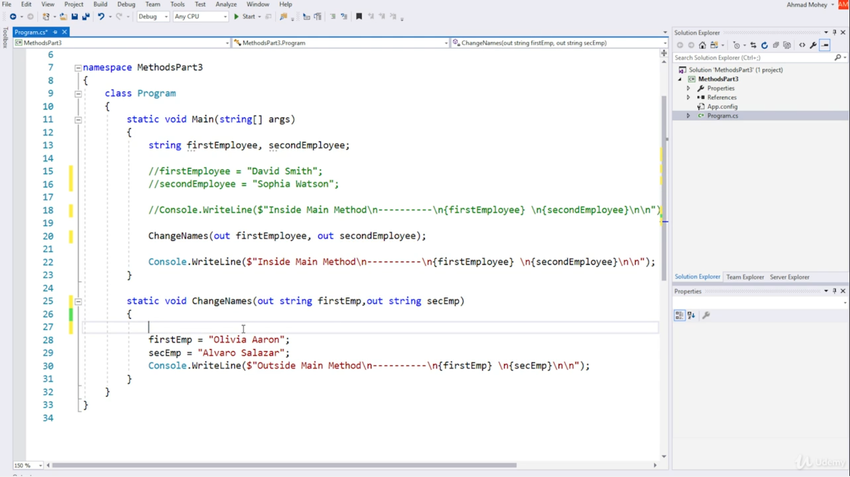
Task: Click Sync with Active Document icon
Action: (753, 46)
